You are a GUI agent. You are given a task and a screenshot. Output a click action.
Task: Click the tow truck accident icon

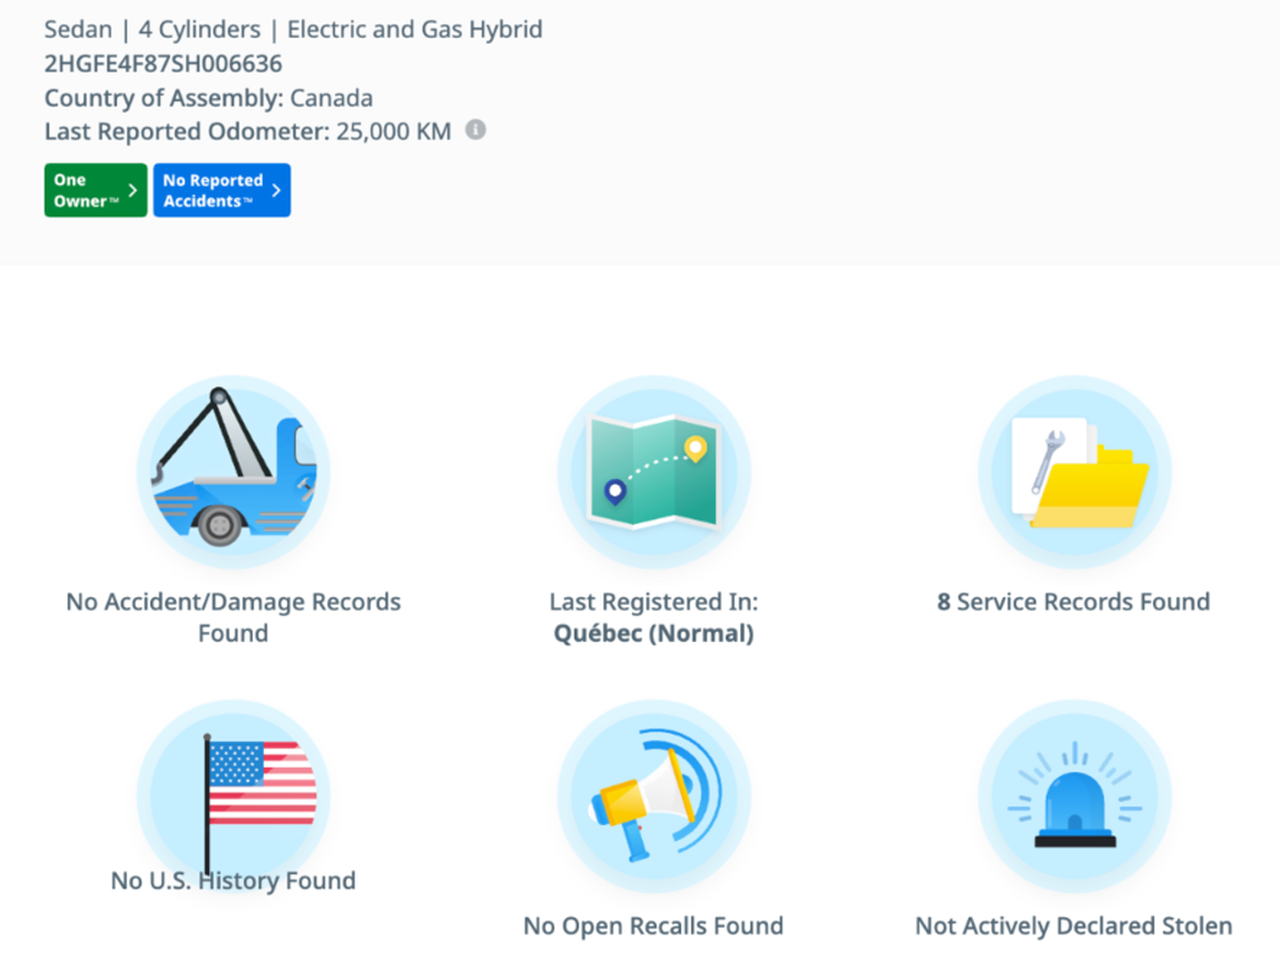click(233, 471)
